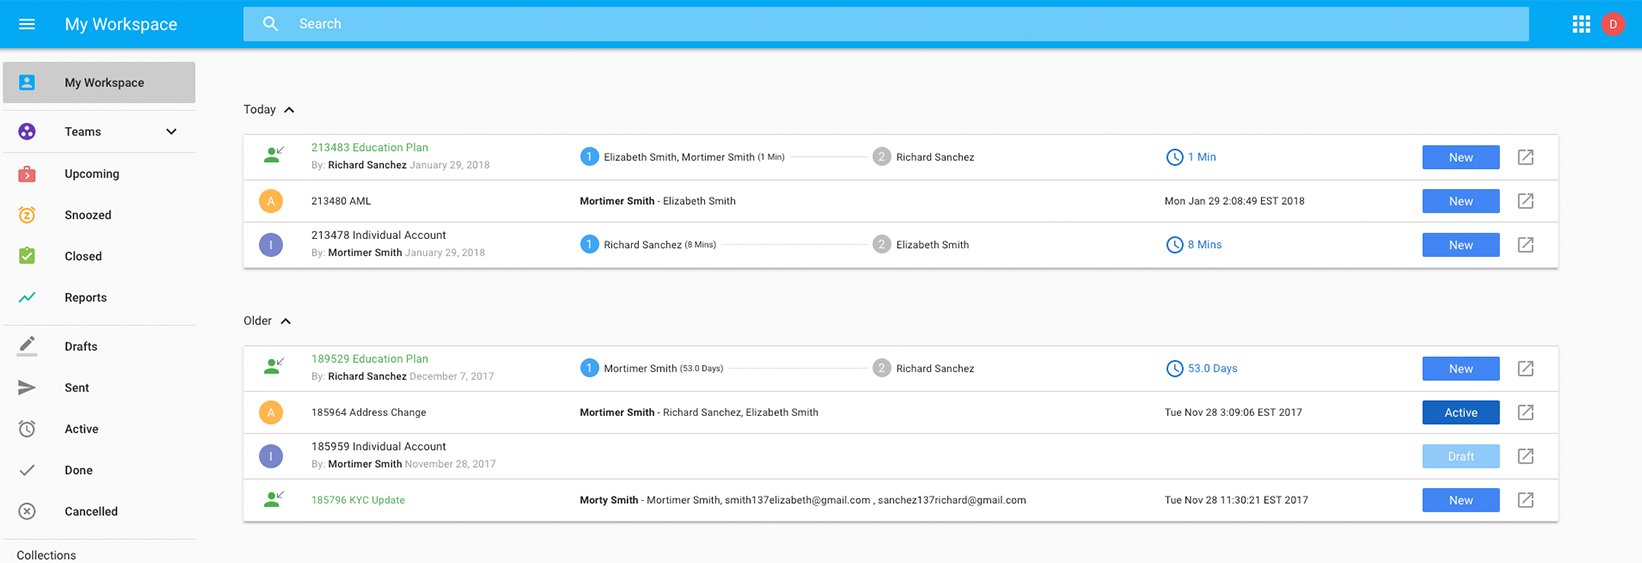Image resolution: width=1642 pixels, height=563 pixels.
Task: Select Drafts in the sidebar
Action: click(81, 347)
